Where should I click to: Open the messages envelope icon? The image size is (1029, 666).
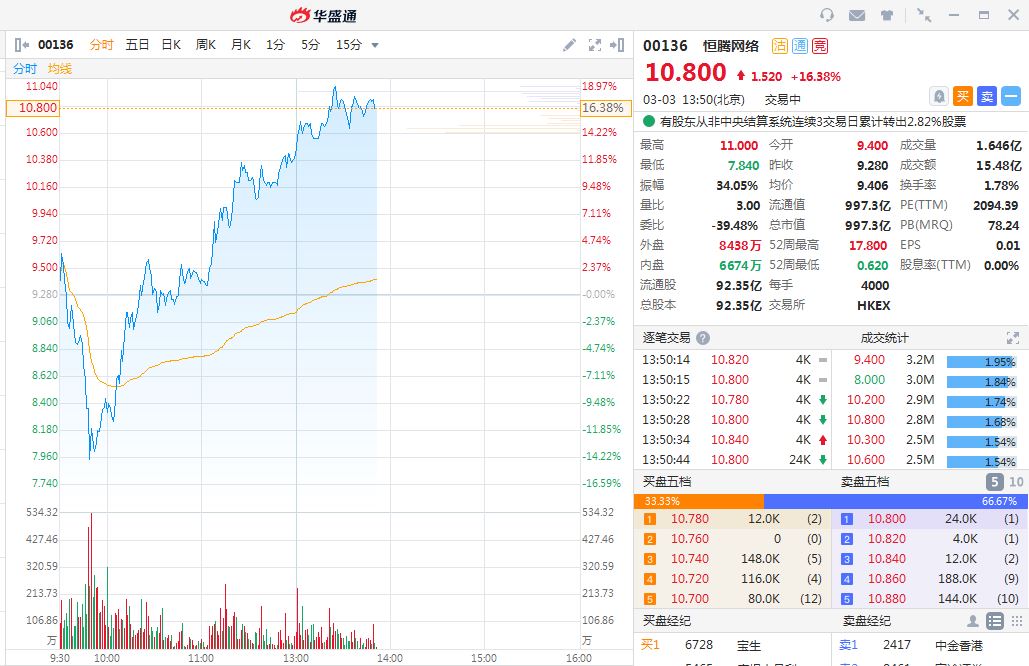click(x=856, y=15)
